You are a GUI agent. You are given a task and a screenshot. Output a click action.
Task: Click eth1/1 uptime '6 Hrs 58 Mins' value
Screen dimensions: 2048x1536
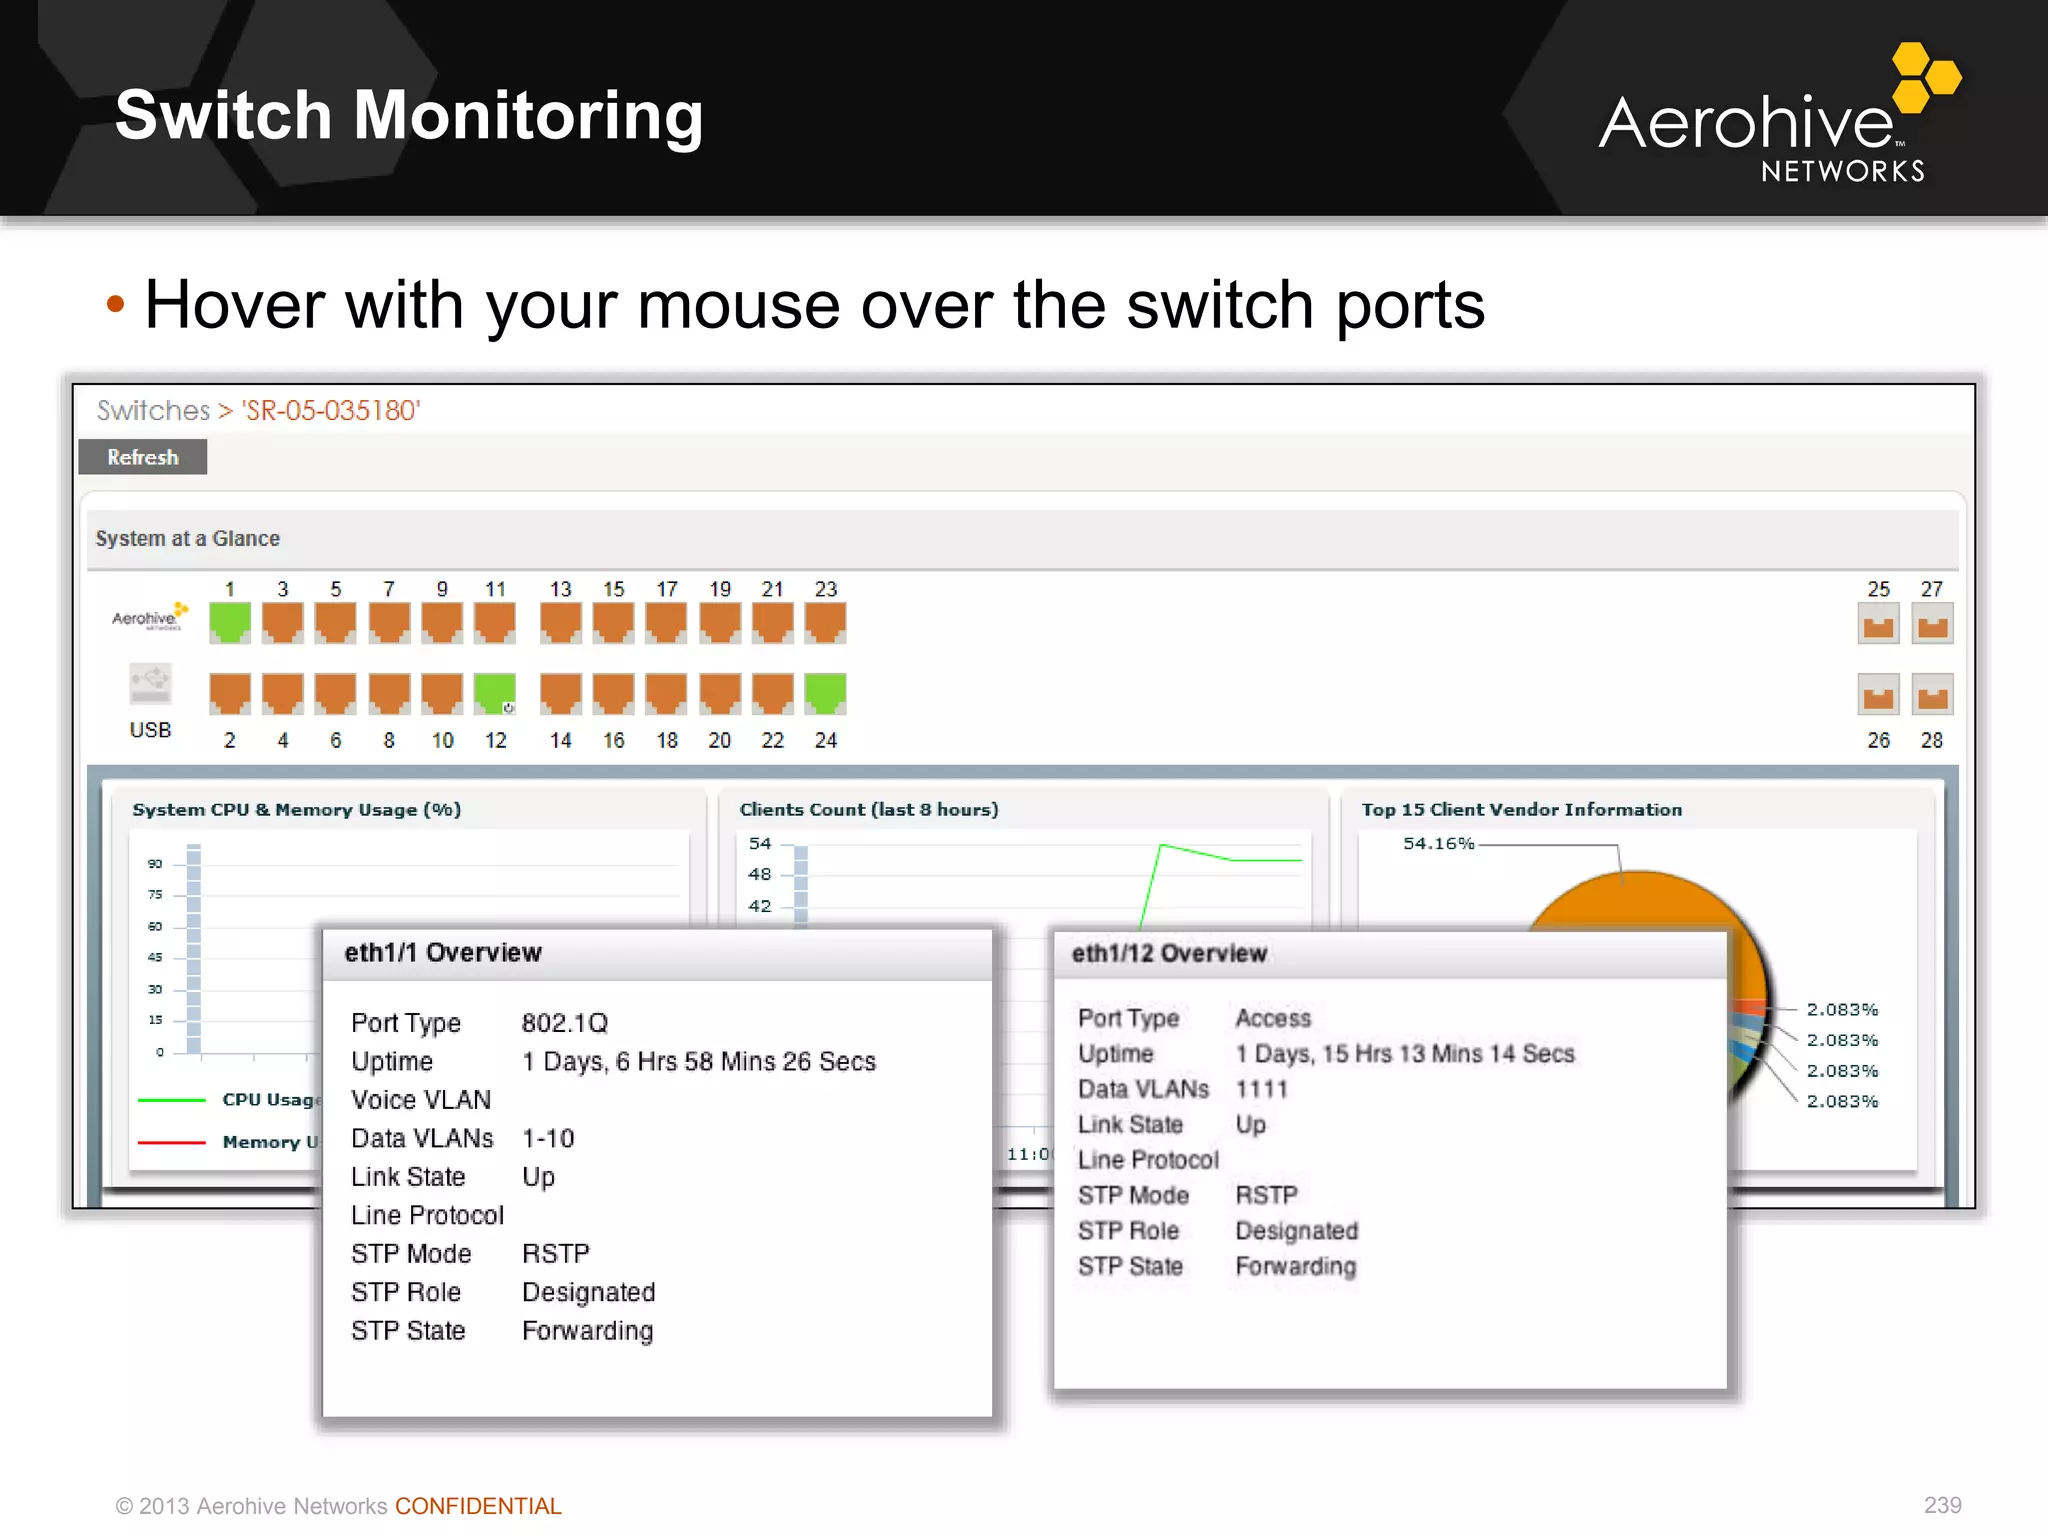coord(697,1061)
